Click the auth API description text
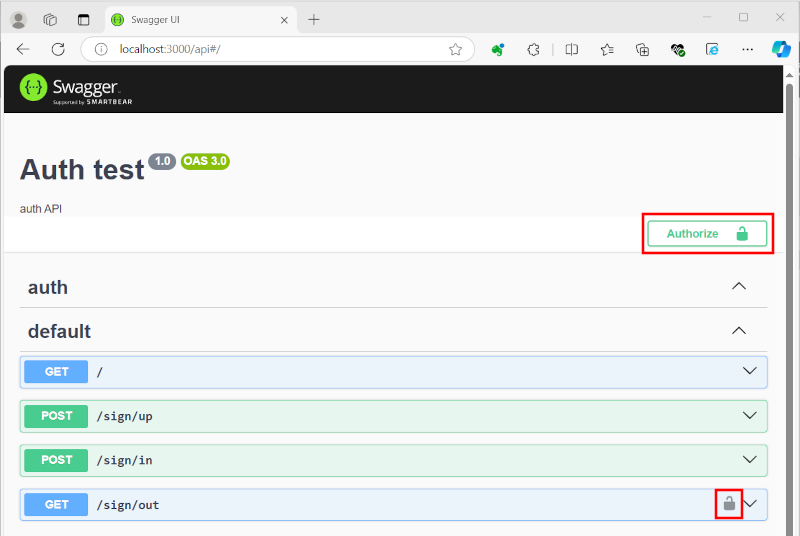 tap(41, 209)
